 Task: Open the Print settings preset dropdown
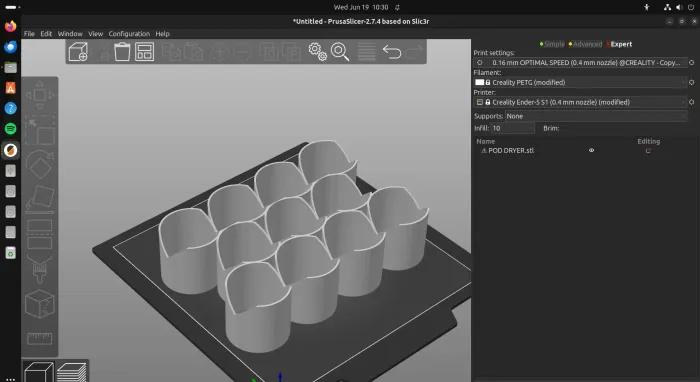(x=580, y=63)
